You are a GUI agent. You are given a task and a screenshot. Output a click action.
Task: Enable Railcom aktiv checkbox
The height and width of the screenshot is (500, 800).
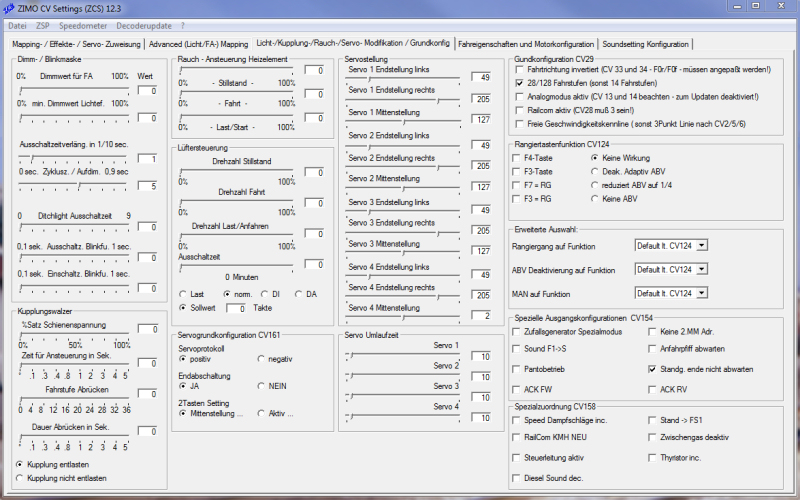[519, 110]
